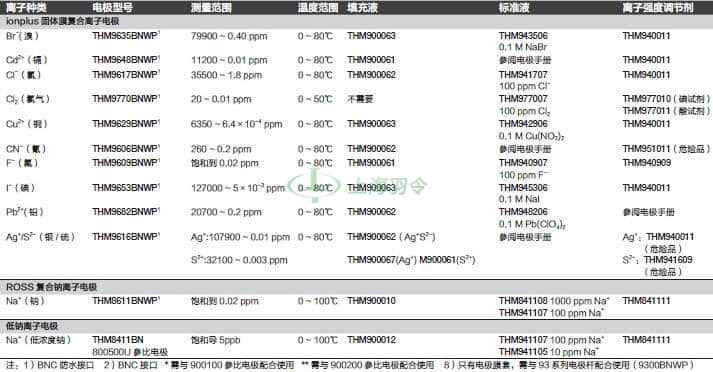The width and height of the screenshot is (713, 372).
Task: Select electrode model THM9616BNWP
Action: [x=126, y=236]
